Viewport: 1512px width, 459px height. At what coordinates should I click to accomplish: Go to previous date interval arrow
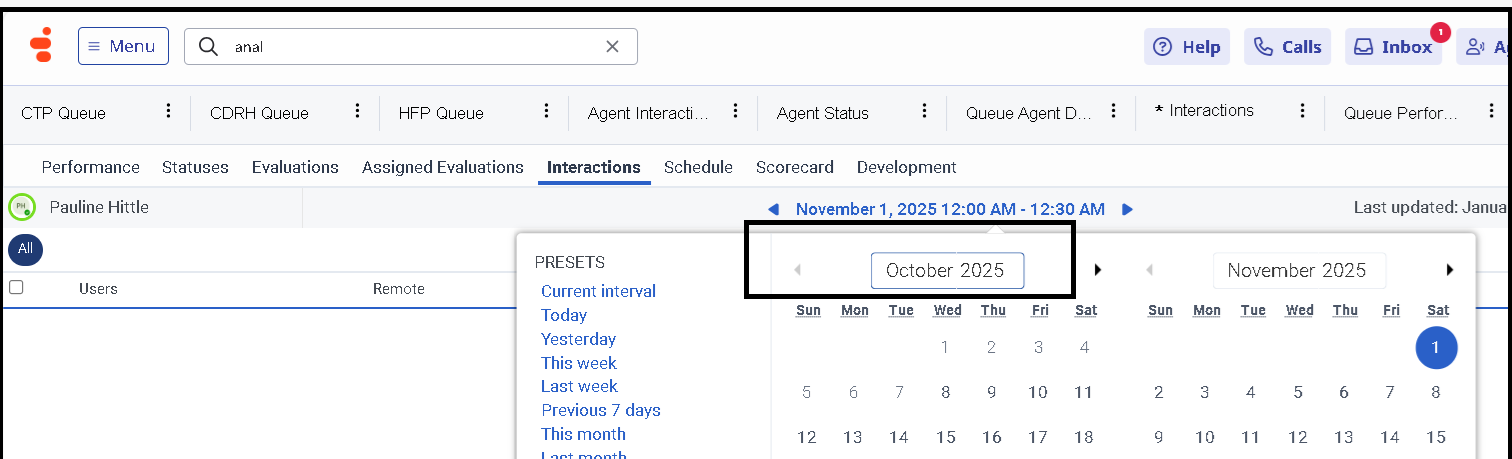[773, 209]
